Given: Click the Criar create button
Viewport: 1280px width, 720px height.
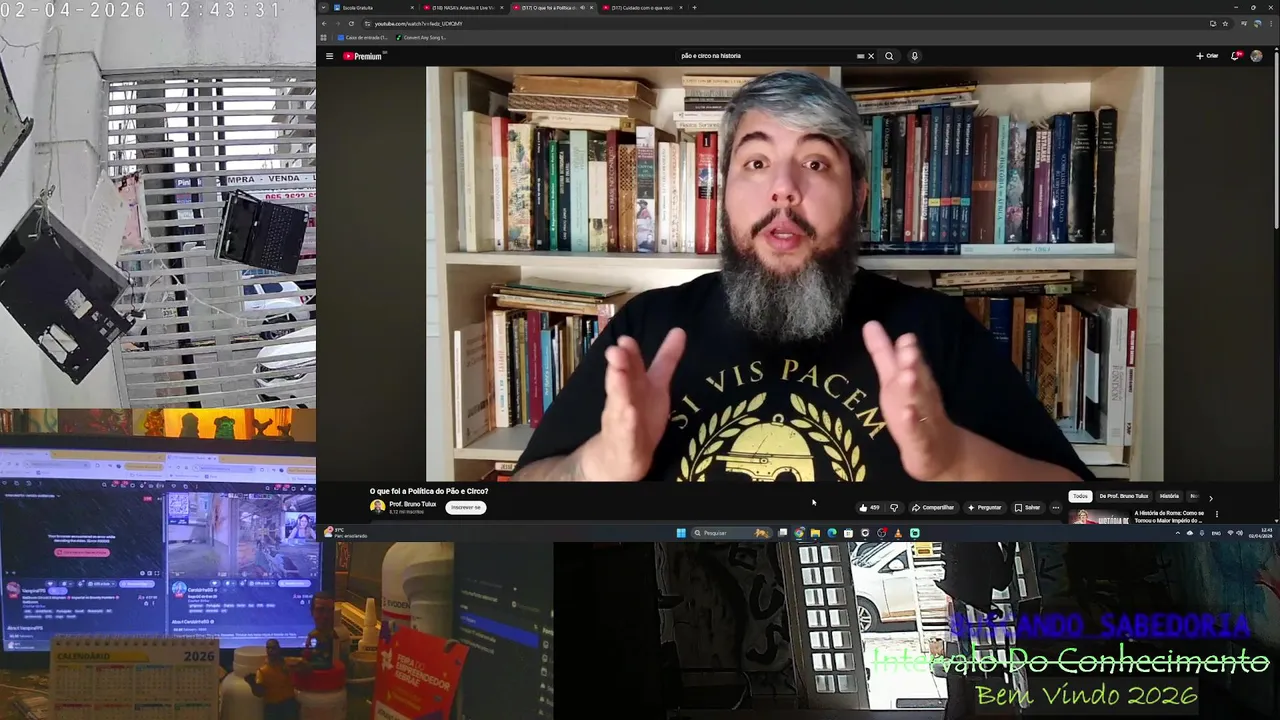Looking at the screenshot, I should click(x=1207, y=56).
